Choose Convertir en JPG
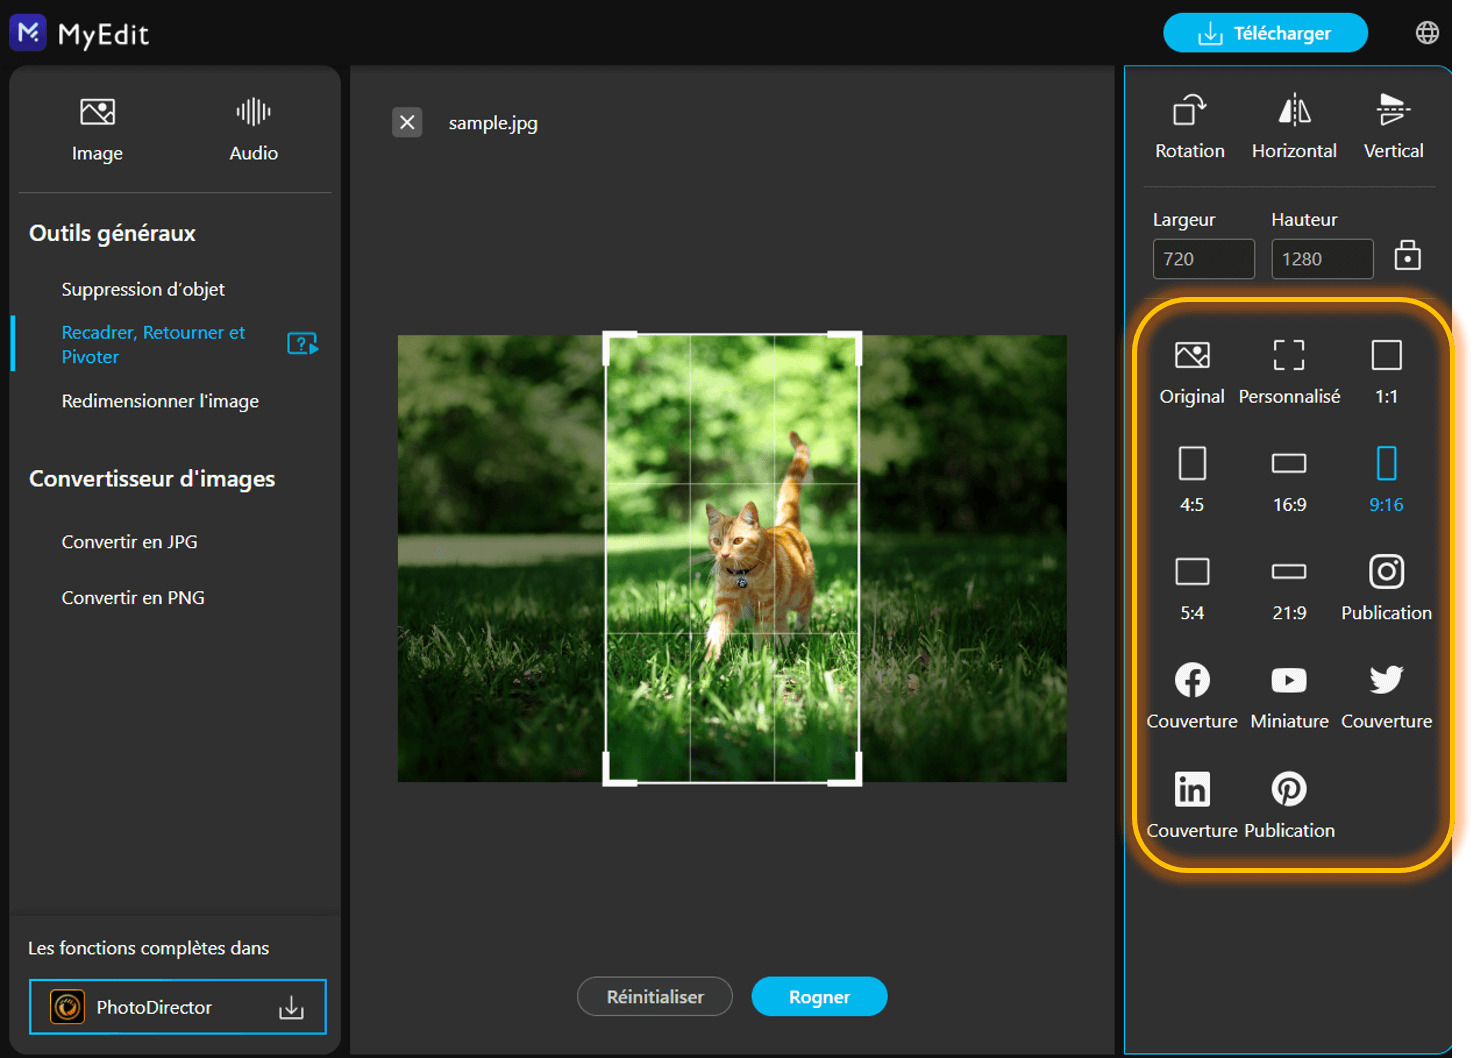The width and height of the screenshot is (1478, 1058). pos(129,541)
